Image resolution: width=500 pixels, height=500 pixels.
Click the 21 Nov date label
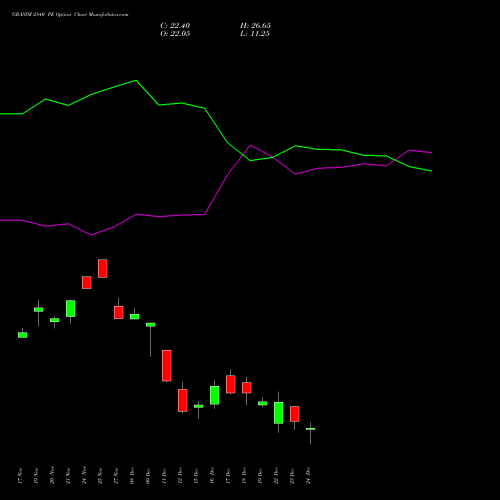(68, 476)
